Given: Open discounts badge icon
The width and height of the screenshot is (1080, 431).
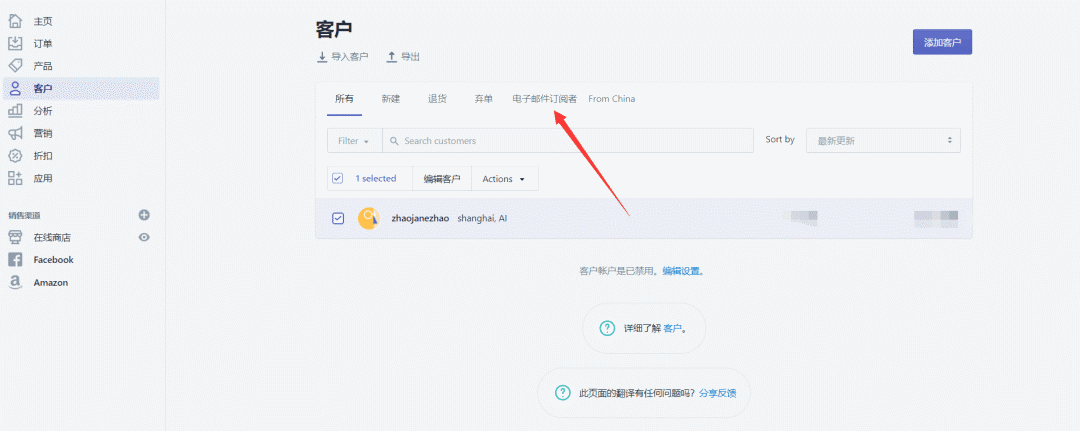Looking at the screenshot, I should (x=15, y=156).
